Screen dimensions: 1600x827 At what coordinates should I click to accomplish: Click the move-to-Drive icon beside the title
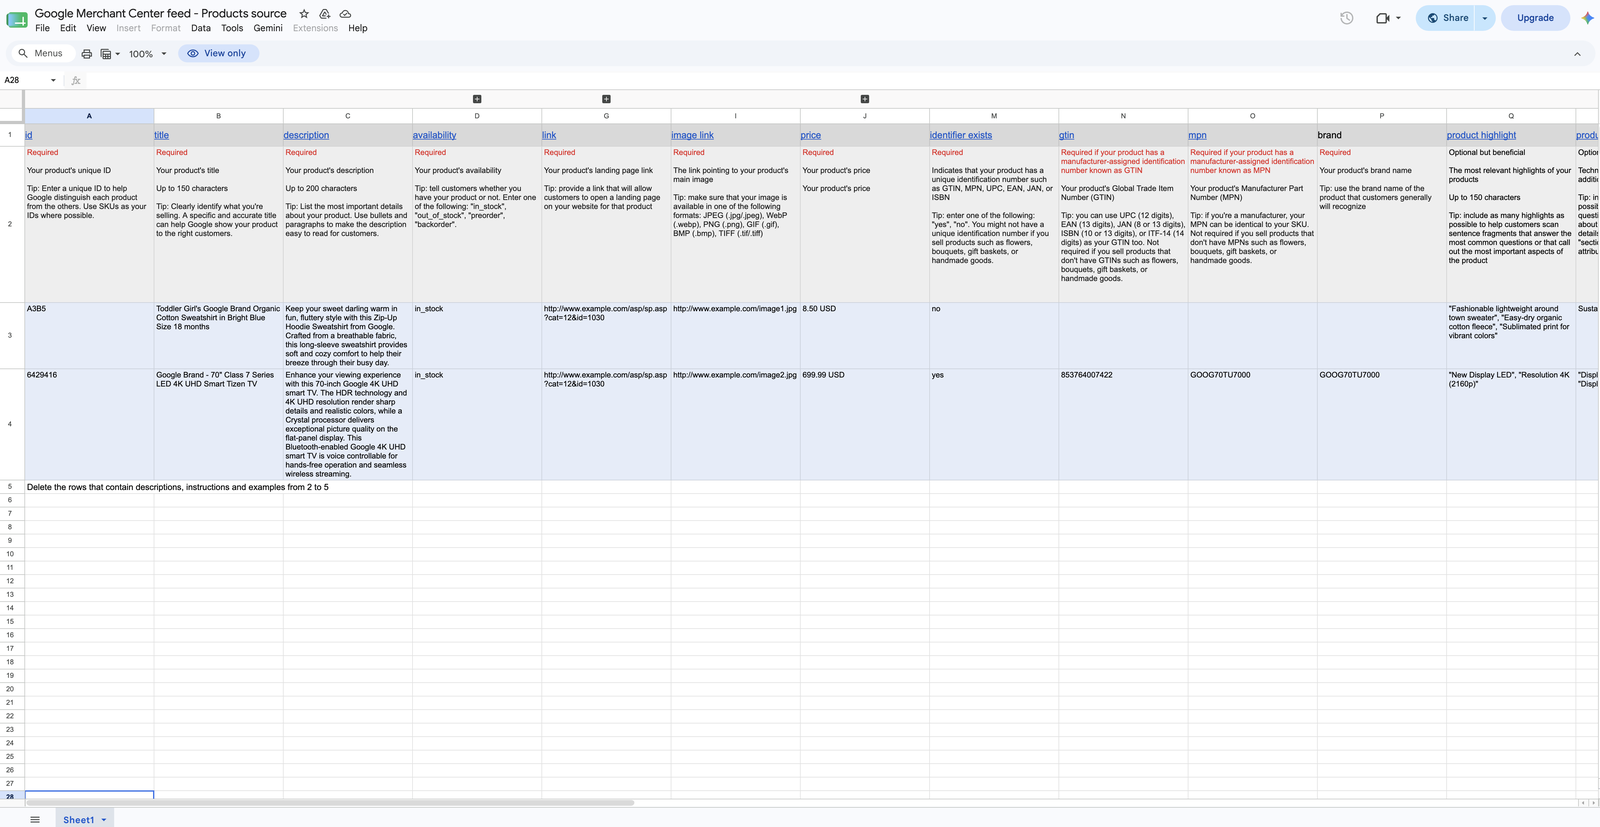tap(325, 14)
